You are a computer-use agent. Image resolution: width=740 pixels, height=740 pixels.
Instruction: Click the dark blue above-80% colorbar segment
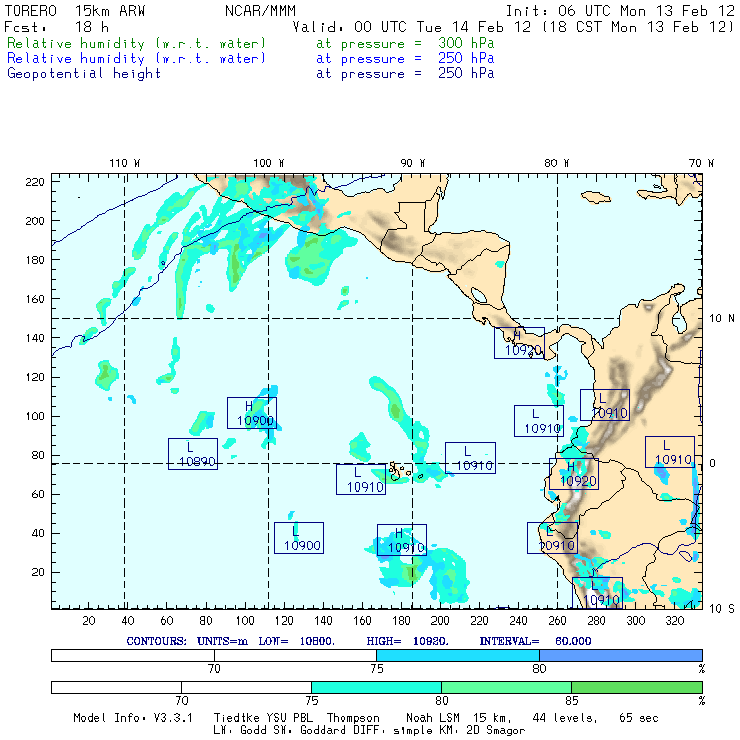(x=620, y=654)
